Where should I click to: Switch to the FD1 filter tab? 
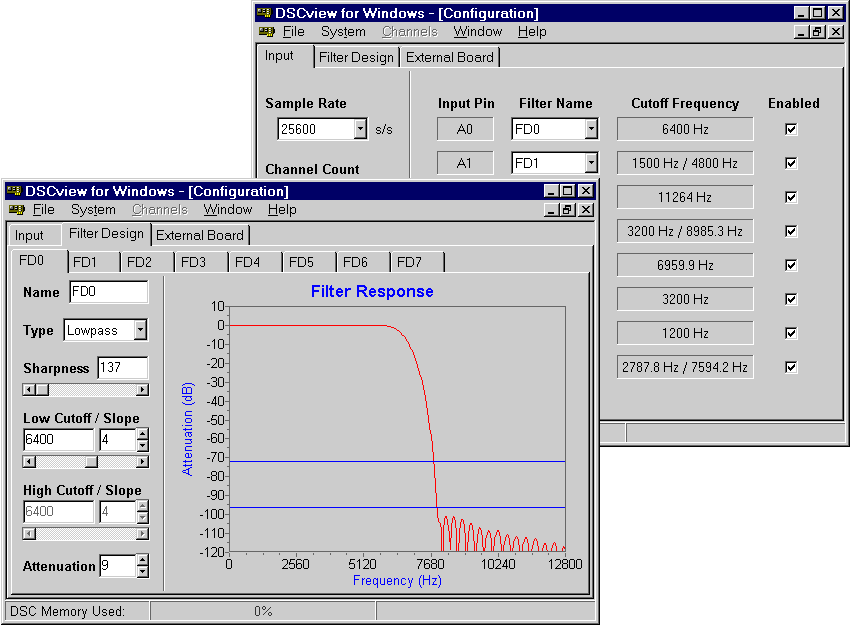(x=94, y=262)
